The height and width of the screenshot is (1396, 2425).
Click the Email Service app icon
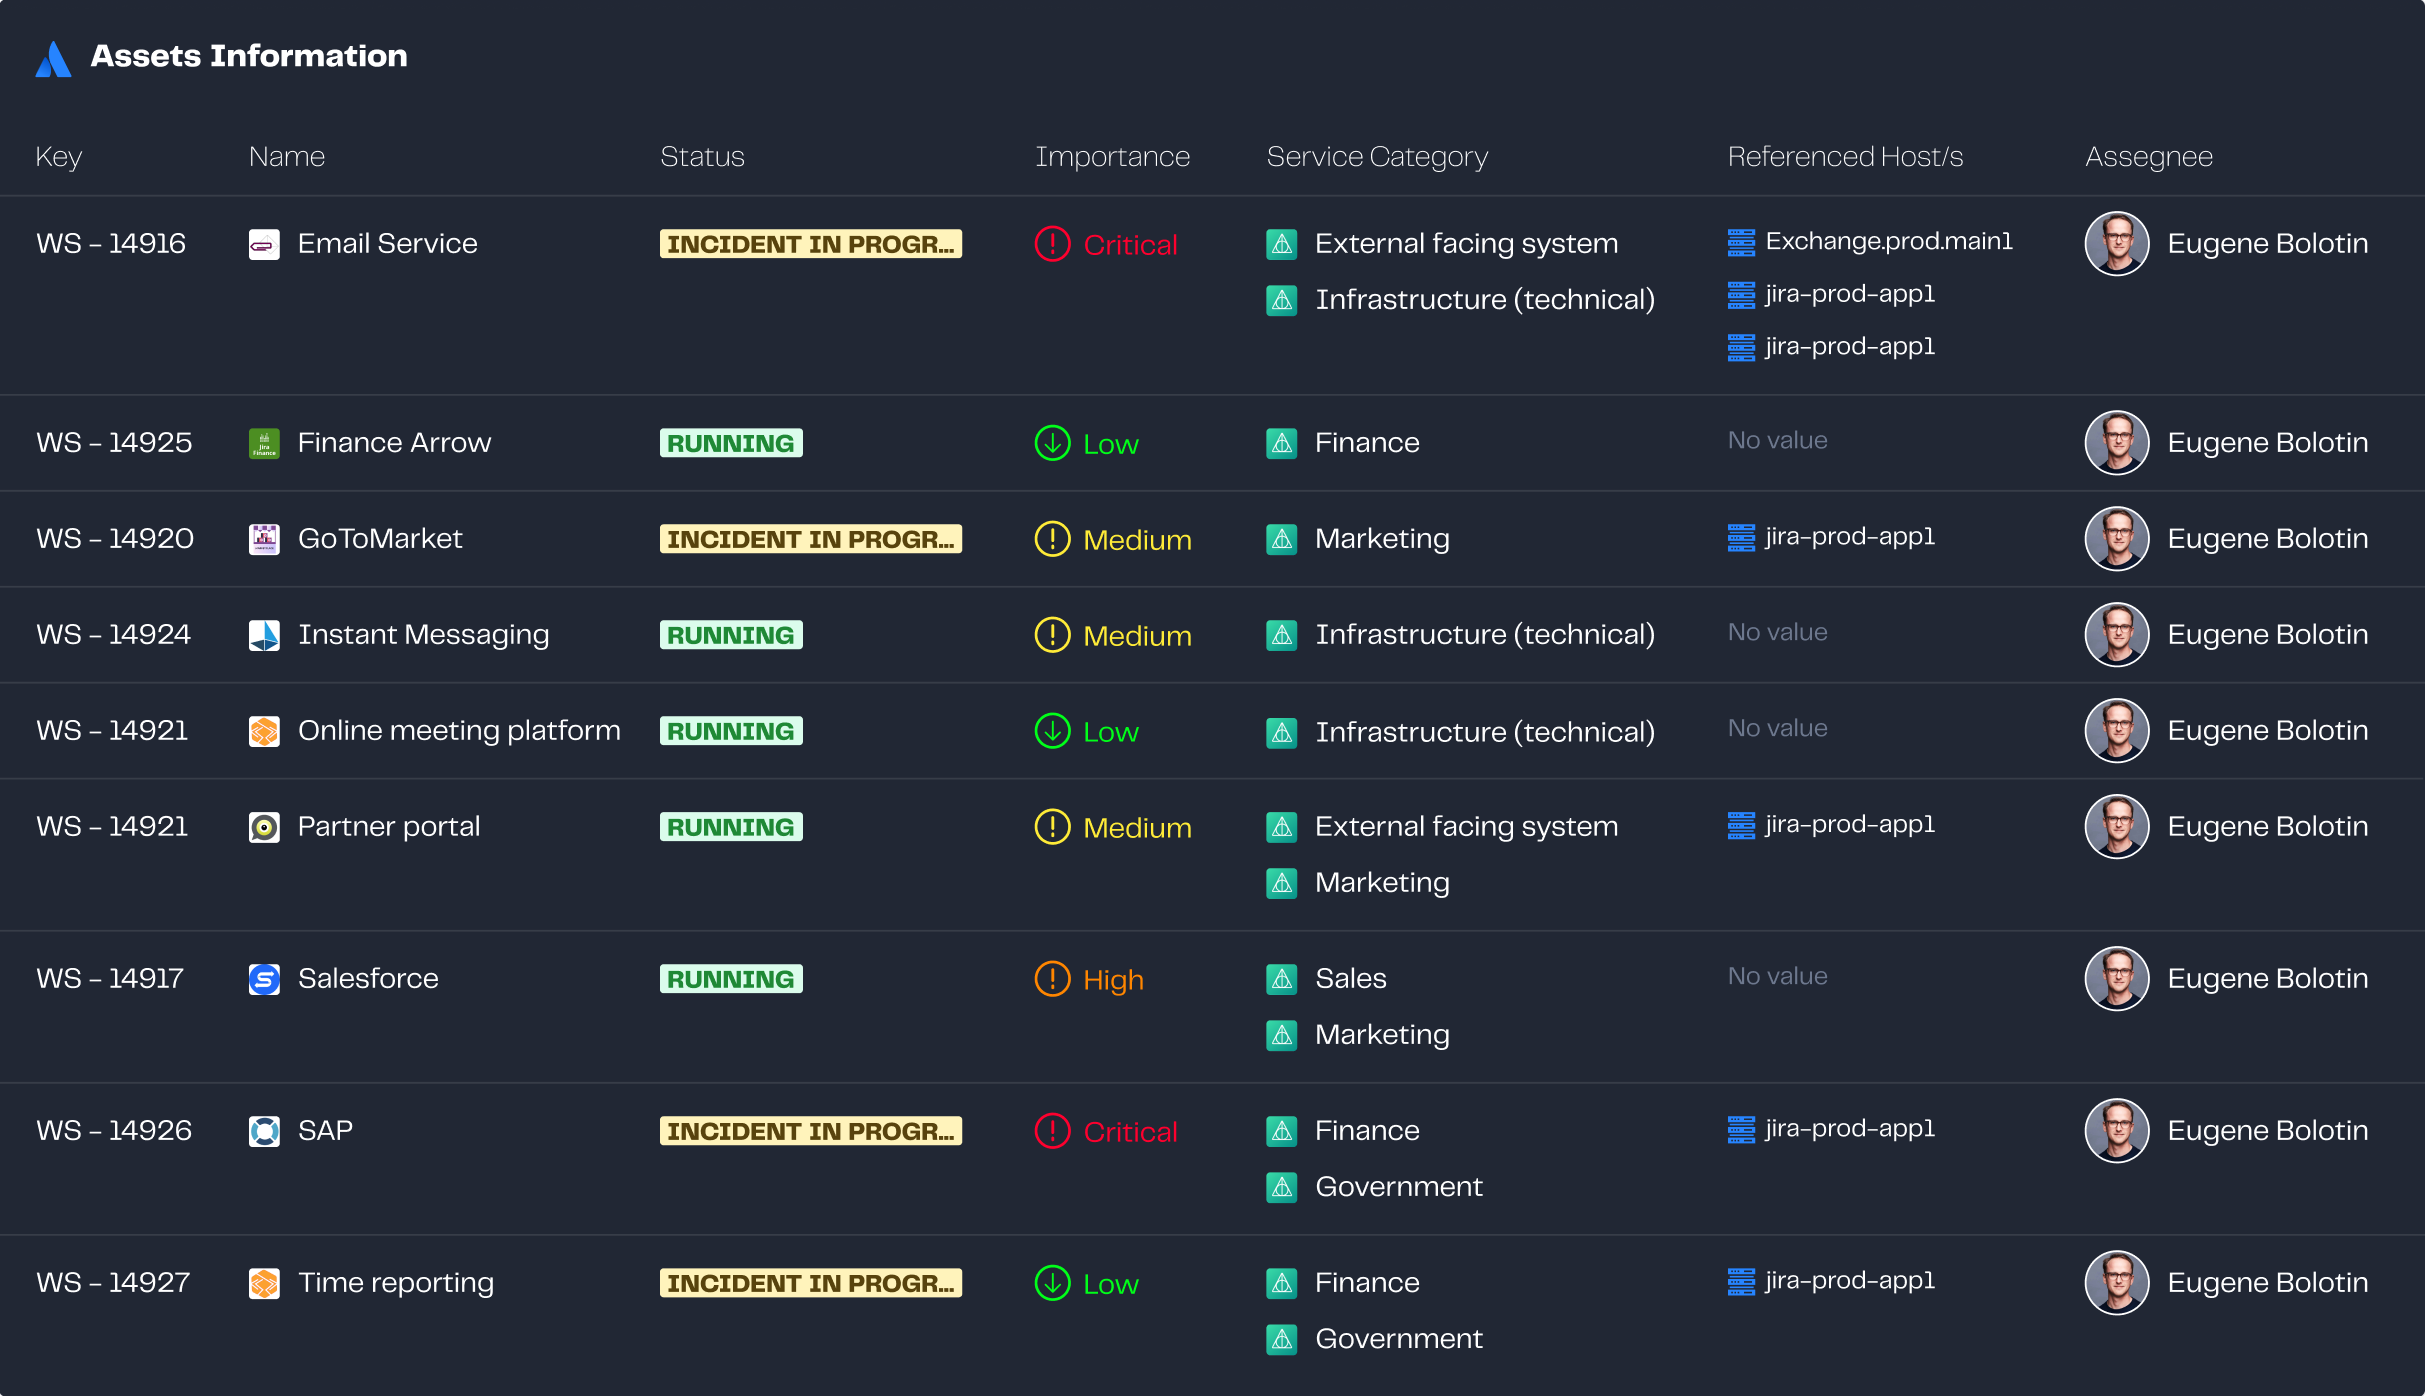tap(264, 245)
